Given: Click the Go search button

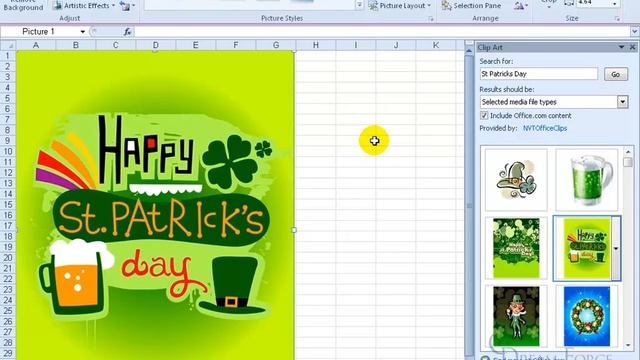Looking at the screenshot, I should coord(616,74).
